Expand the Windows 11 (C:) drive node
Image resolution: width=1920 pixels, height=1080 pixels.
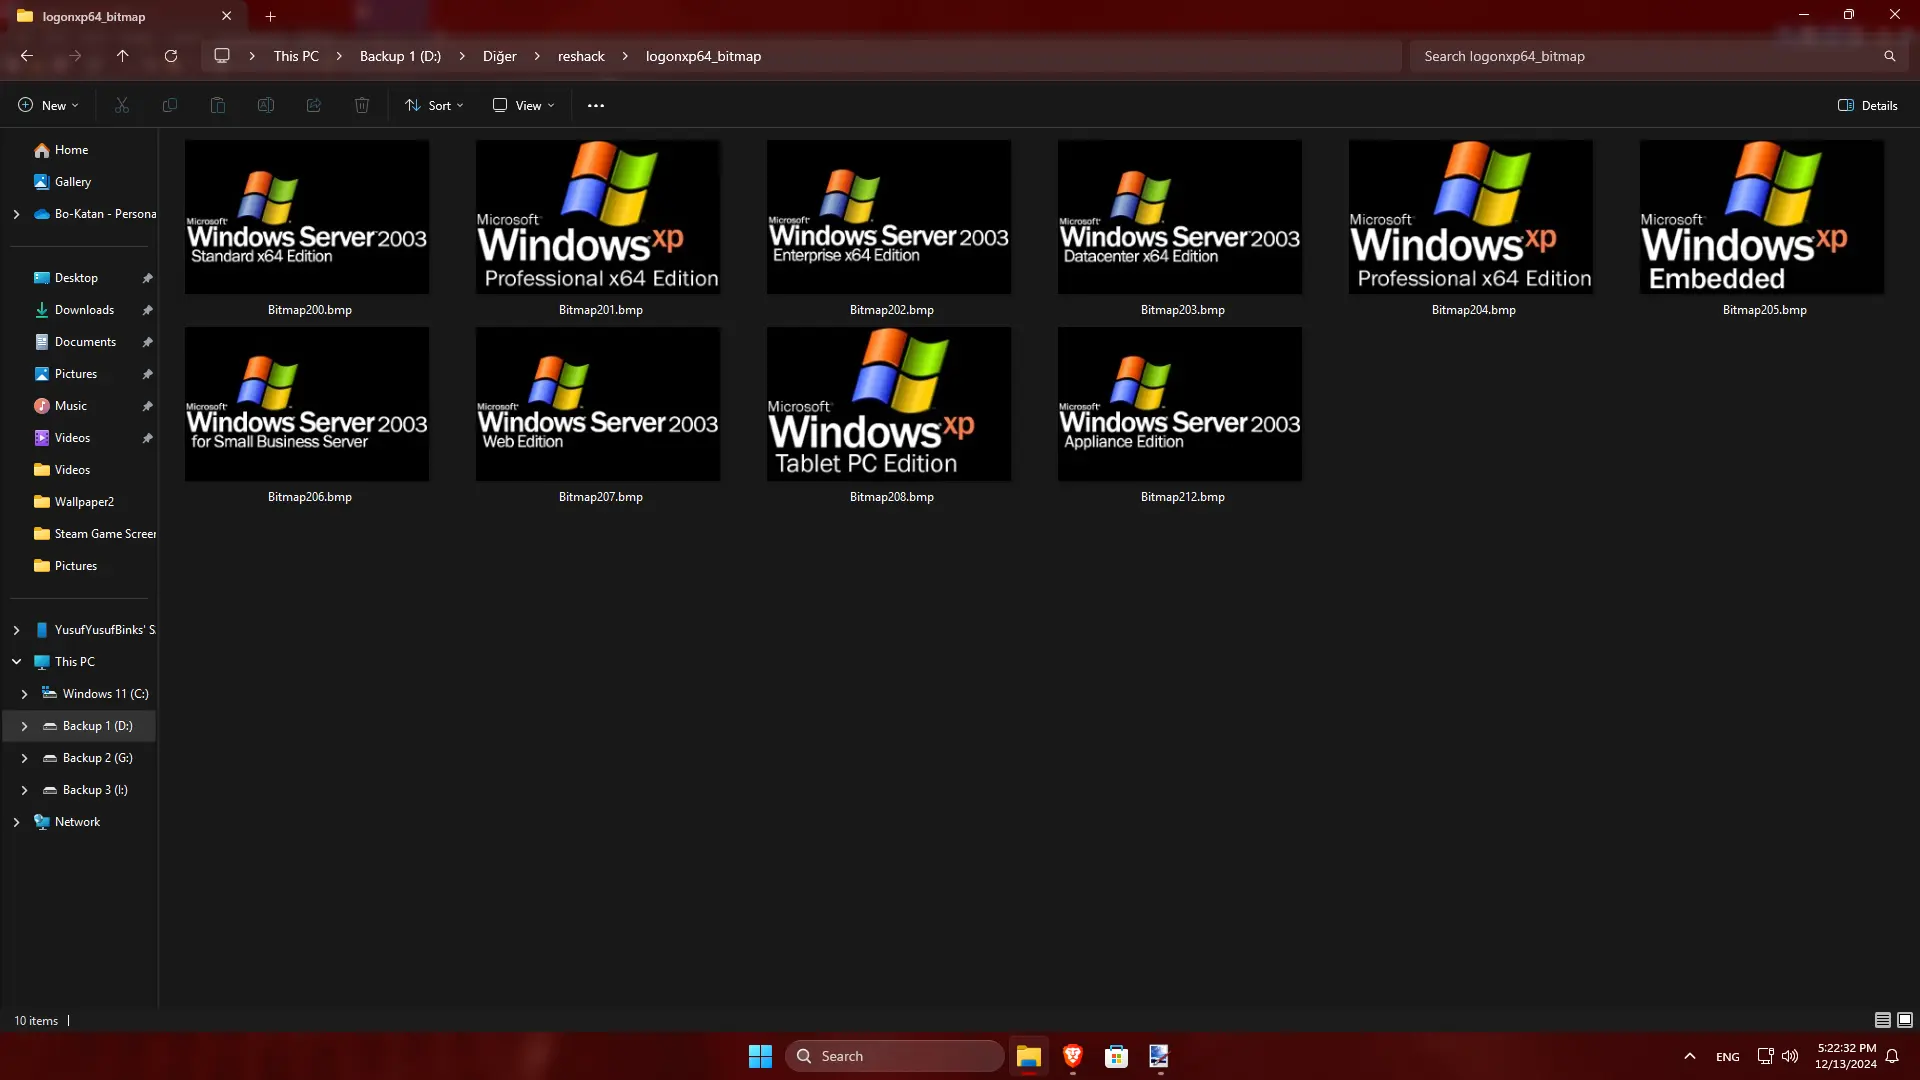[24, 694]
